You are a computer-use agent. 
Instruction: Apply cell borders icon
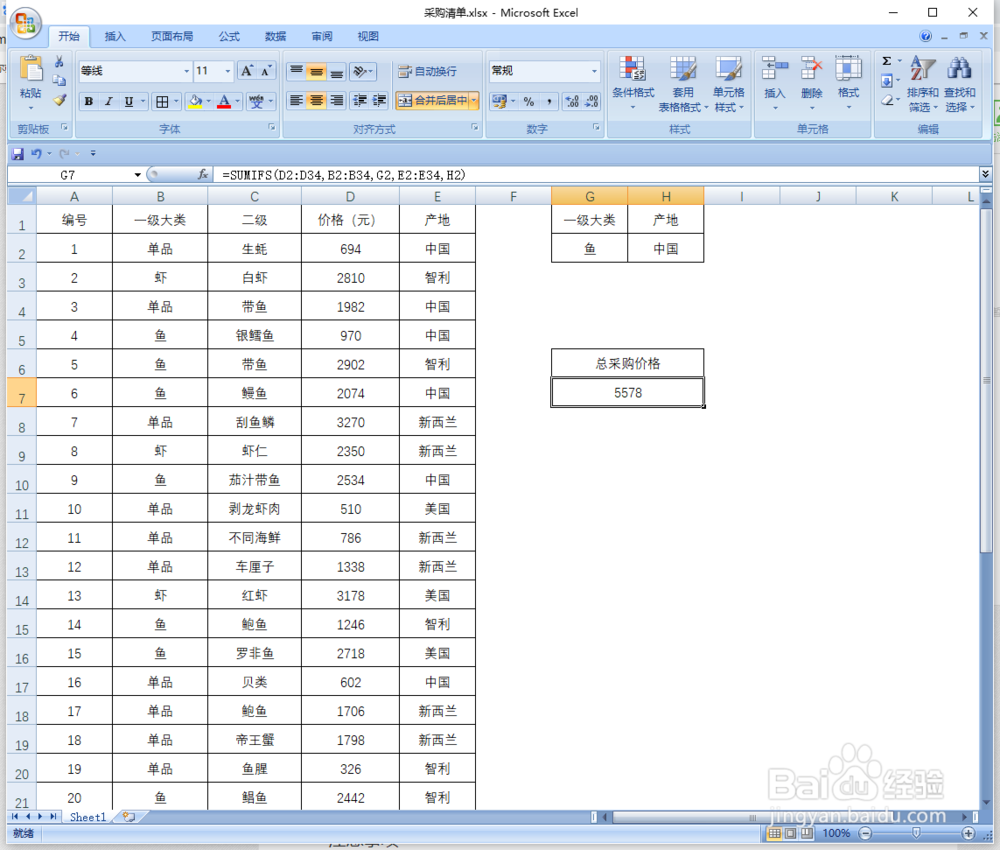click(x=163, y=101)
